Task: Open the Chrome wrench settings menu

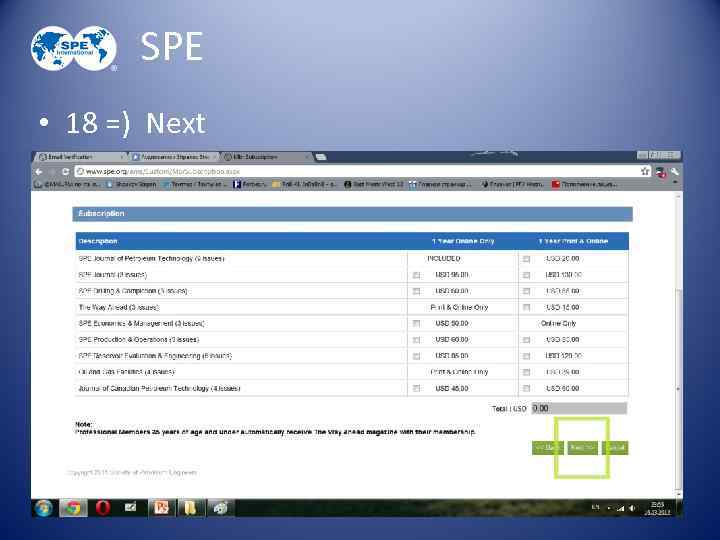Action: point(674,172)
